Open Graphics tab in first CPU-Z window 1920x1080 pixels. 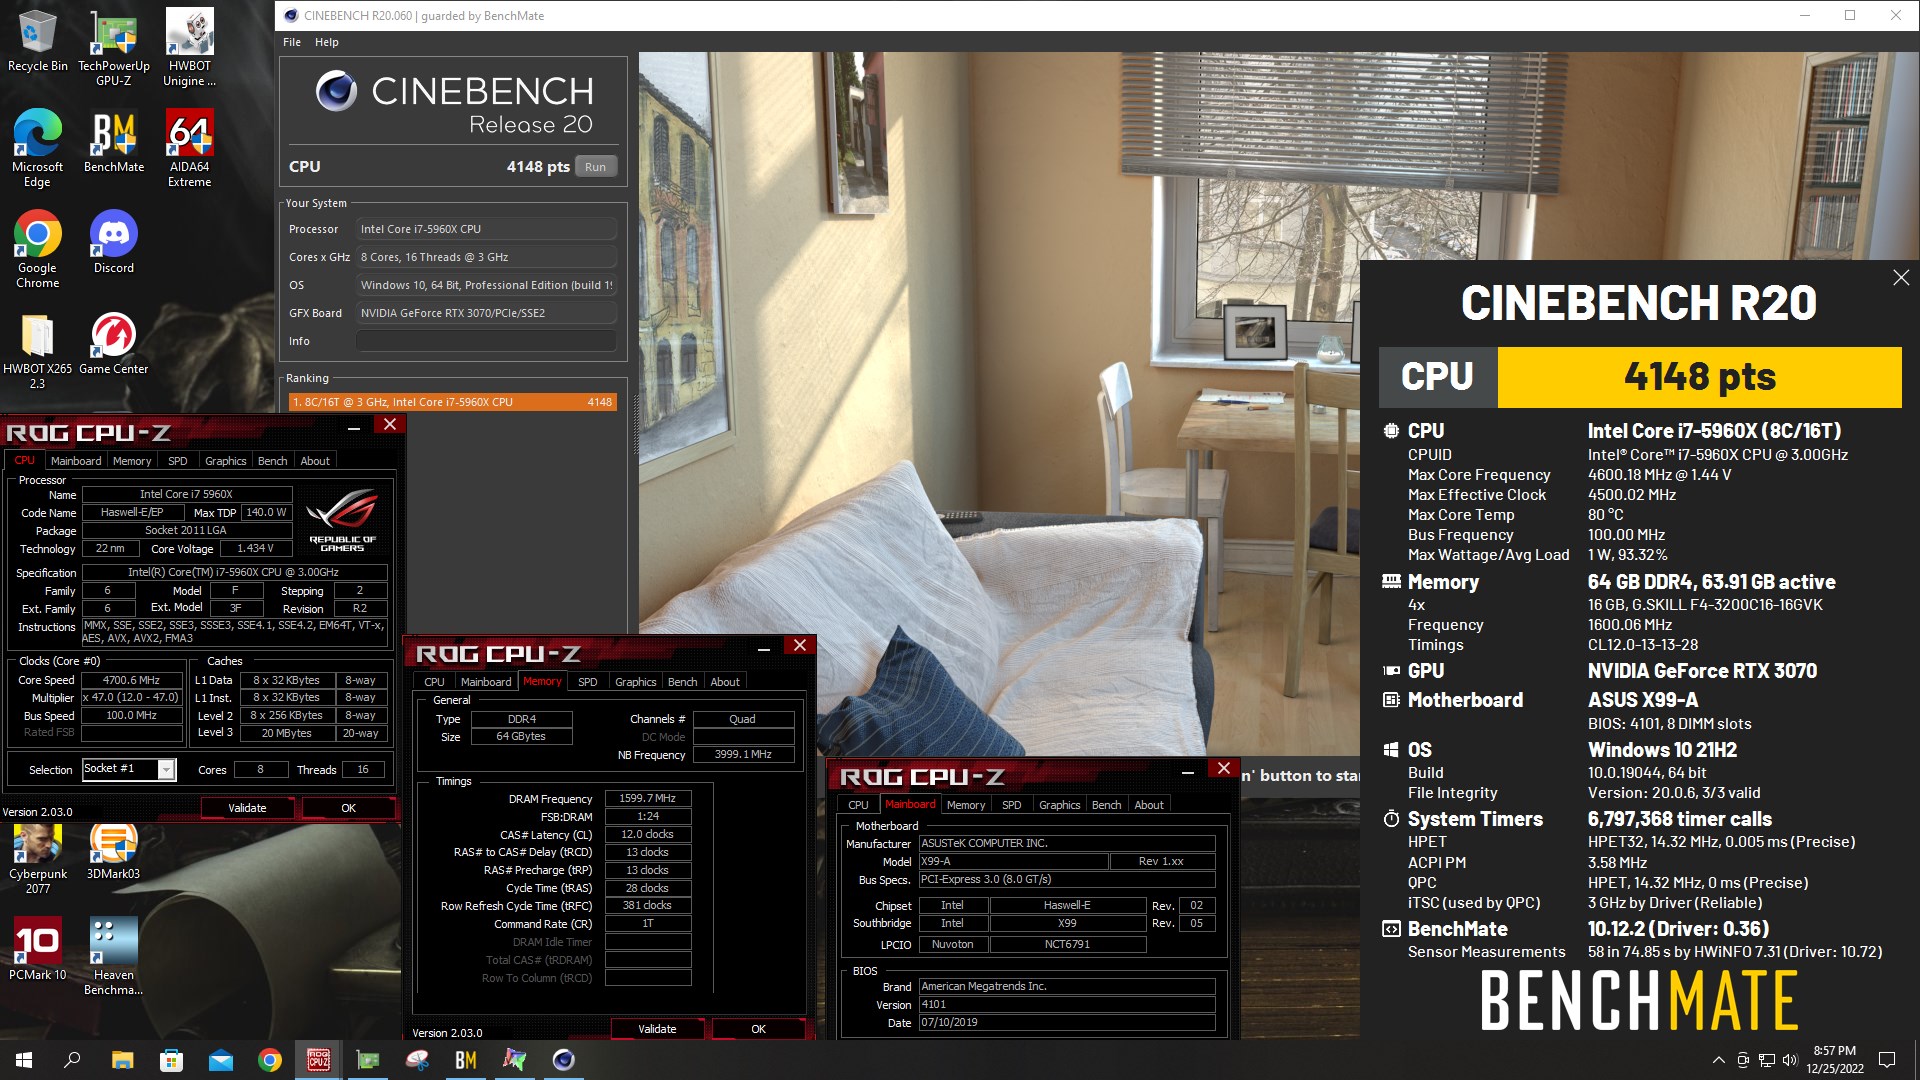[x=225, y=461]
